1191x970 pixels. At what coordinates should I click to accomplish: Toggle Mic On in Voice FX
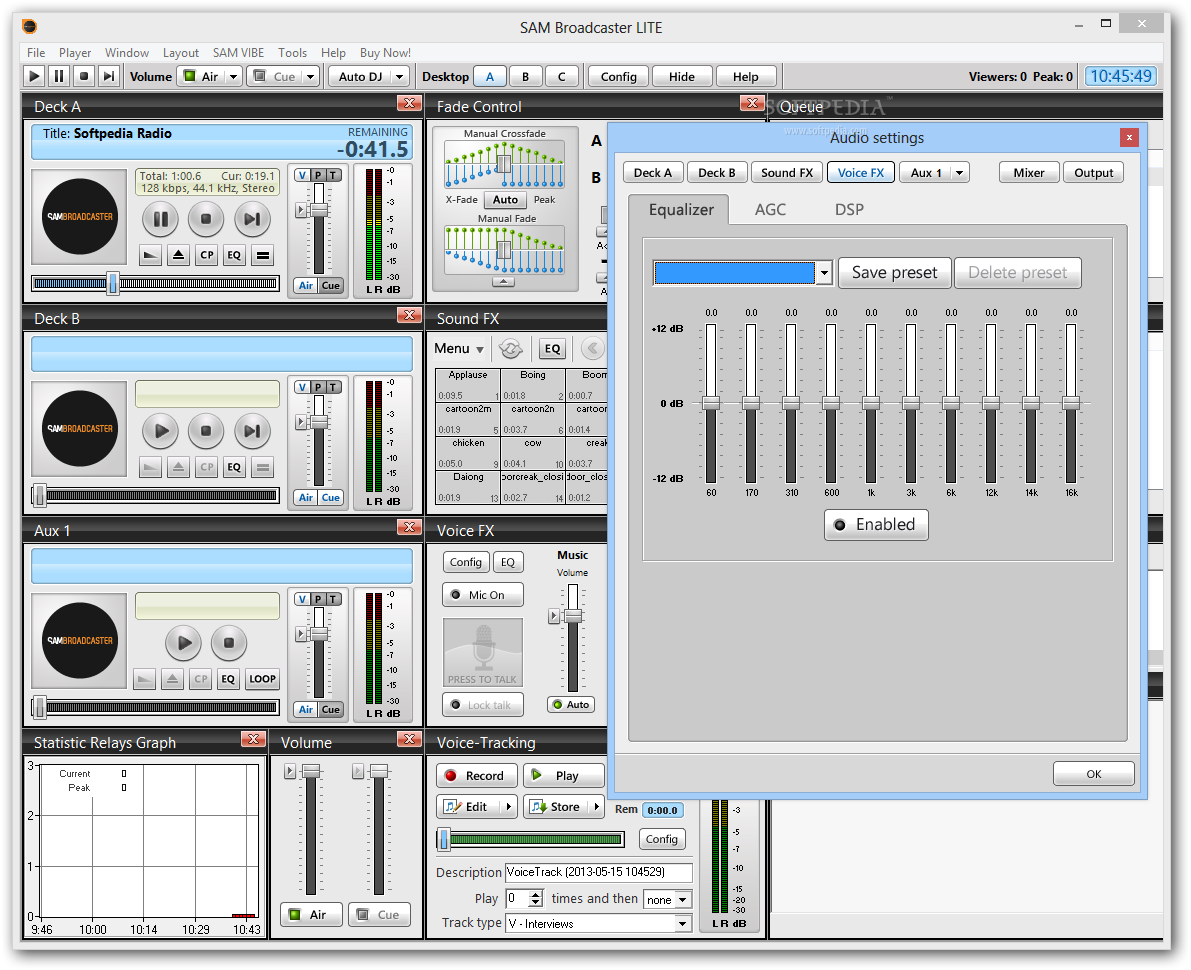coord(483,595)
